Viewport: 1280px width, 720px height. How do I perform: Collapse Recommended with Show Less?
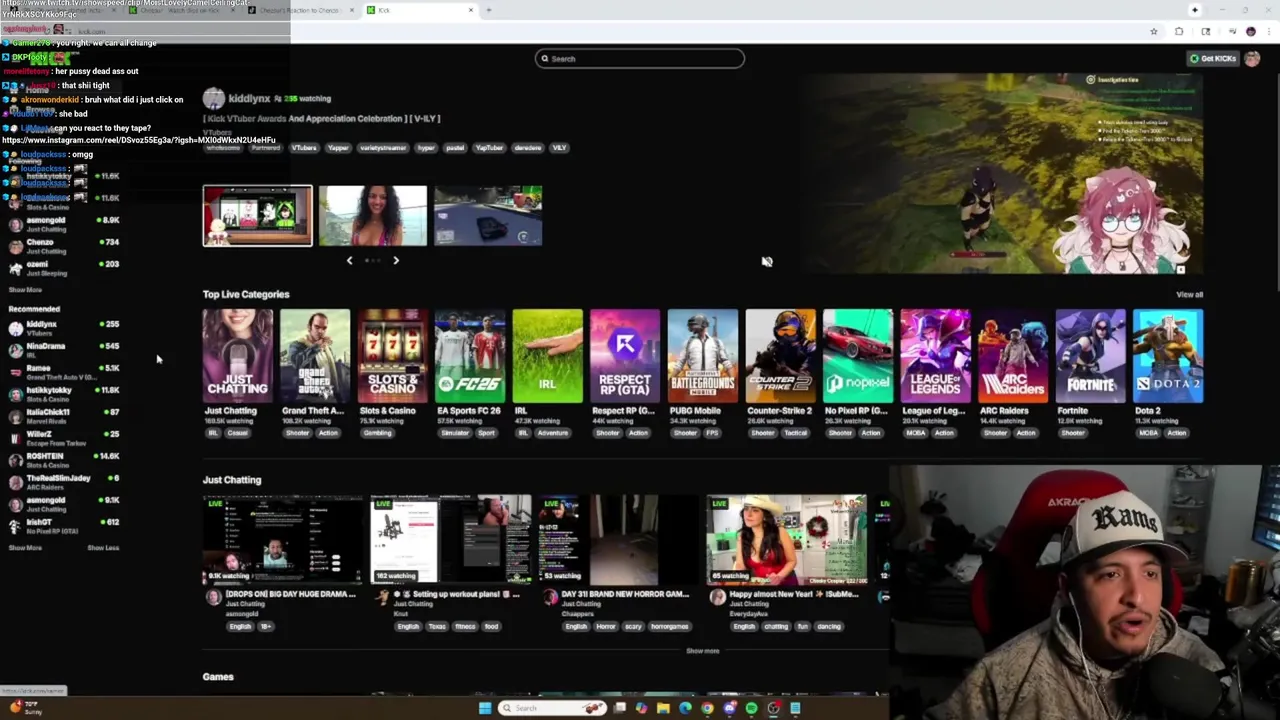pyautogui.click(x=103, y=547)
